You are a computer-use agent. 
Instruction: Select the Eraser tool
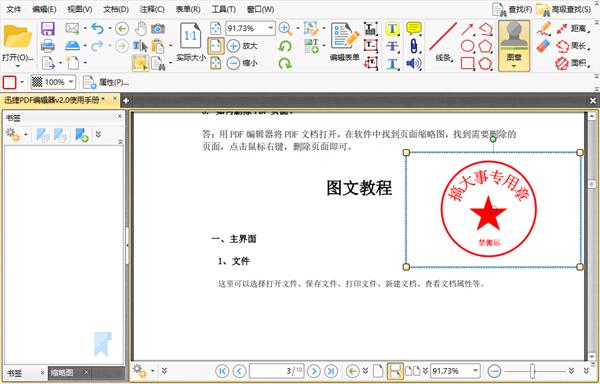point(543,46)
